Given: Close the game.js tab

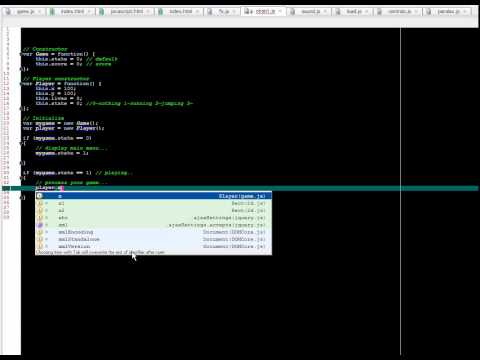Looking at the screenshot, I should pos(40,11).
